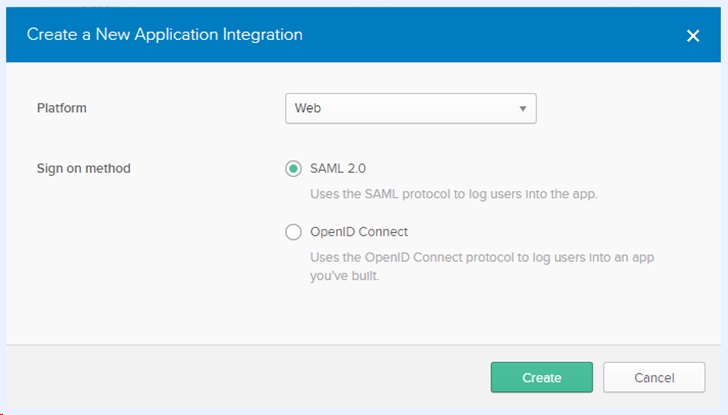The width and height of the screenshot is (728, 415).
Task: Click the 'OpenID Connect' option label
Action: click(359, 232)
